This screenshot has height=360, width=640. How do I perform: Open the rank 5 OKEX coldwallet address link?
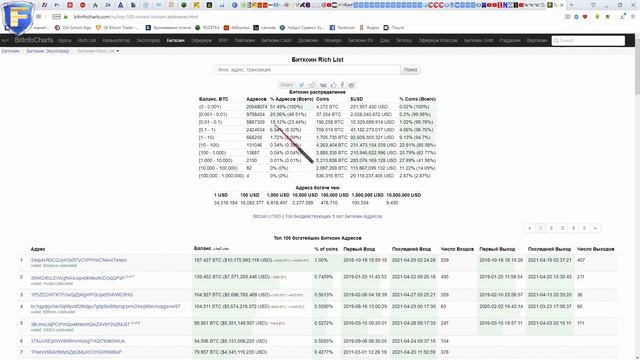tap(80, 324)
